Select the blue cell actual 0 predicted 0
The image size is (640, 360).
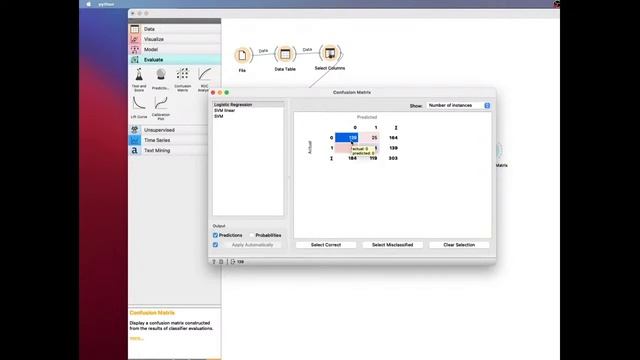click(x=347, y=138)
